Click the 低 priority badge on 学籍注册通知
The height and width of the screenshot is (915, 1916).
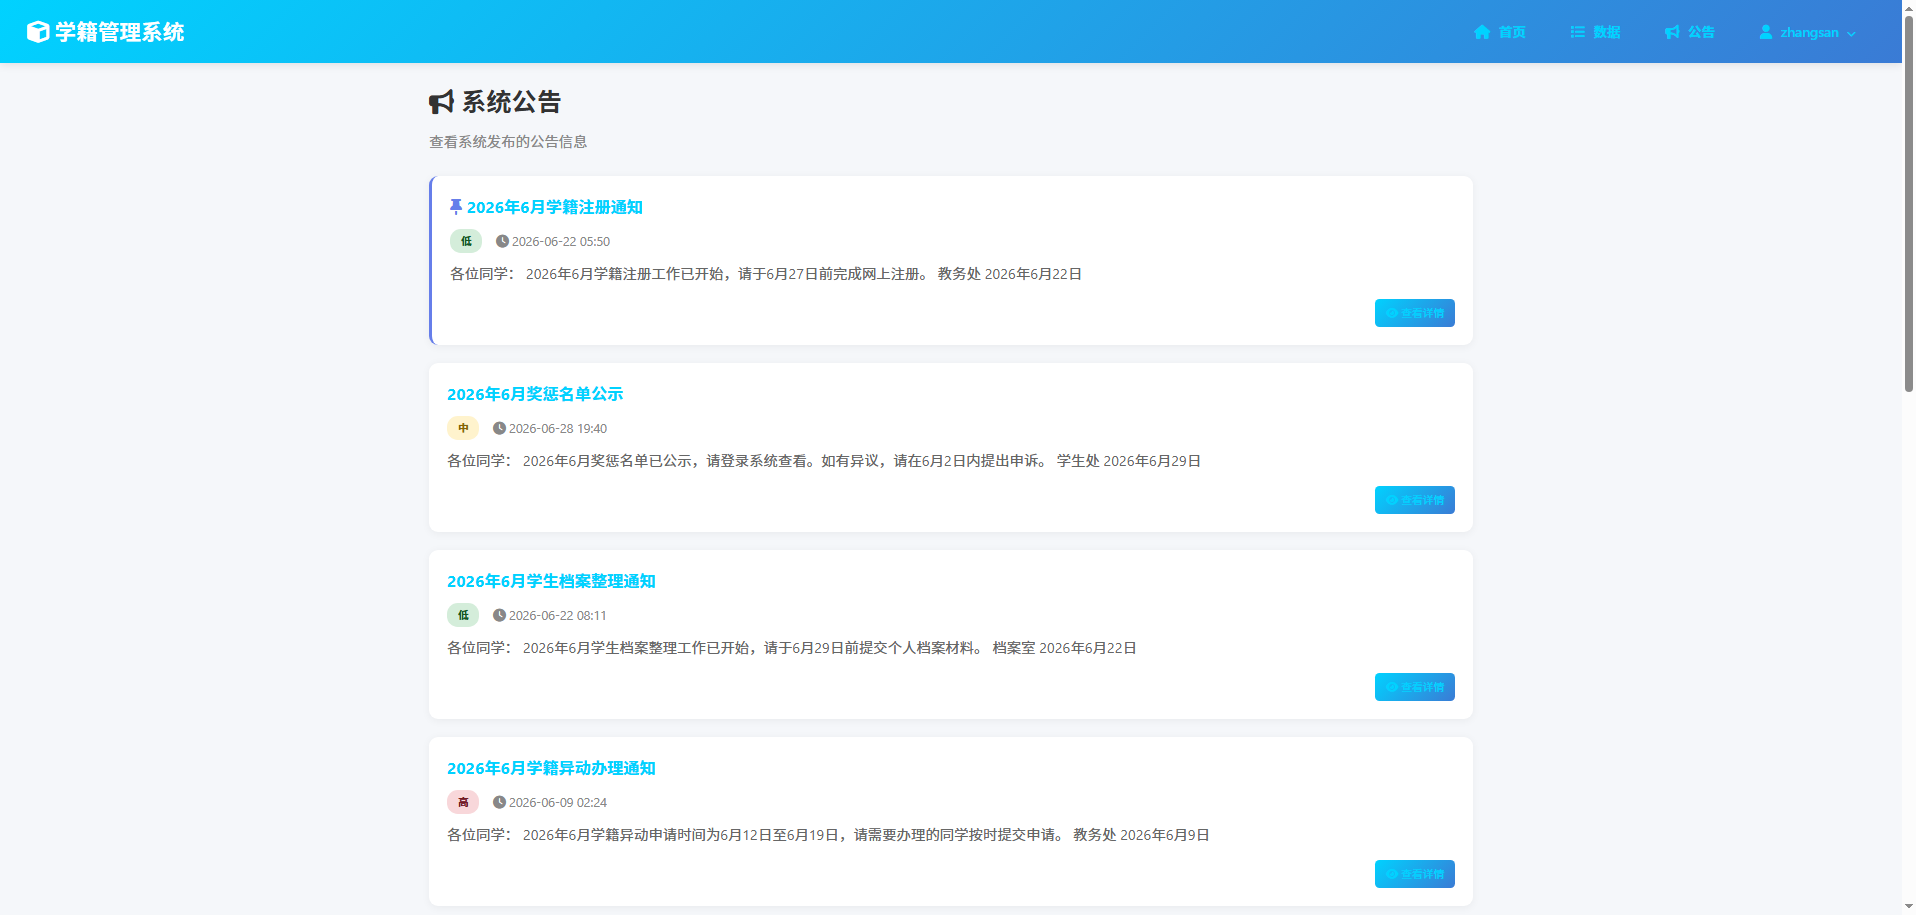466,241
